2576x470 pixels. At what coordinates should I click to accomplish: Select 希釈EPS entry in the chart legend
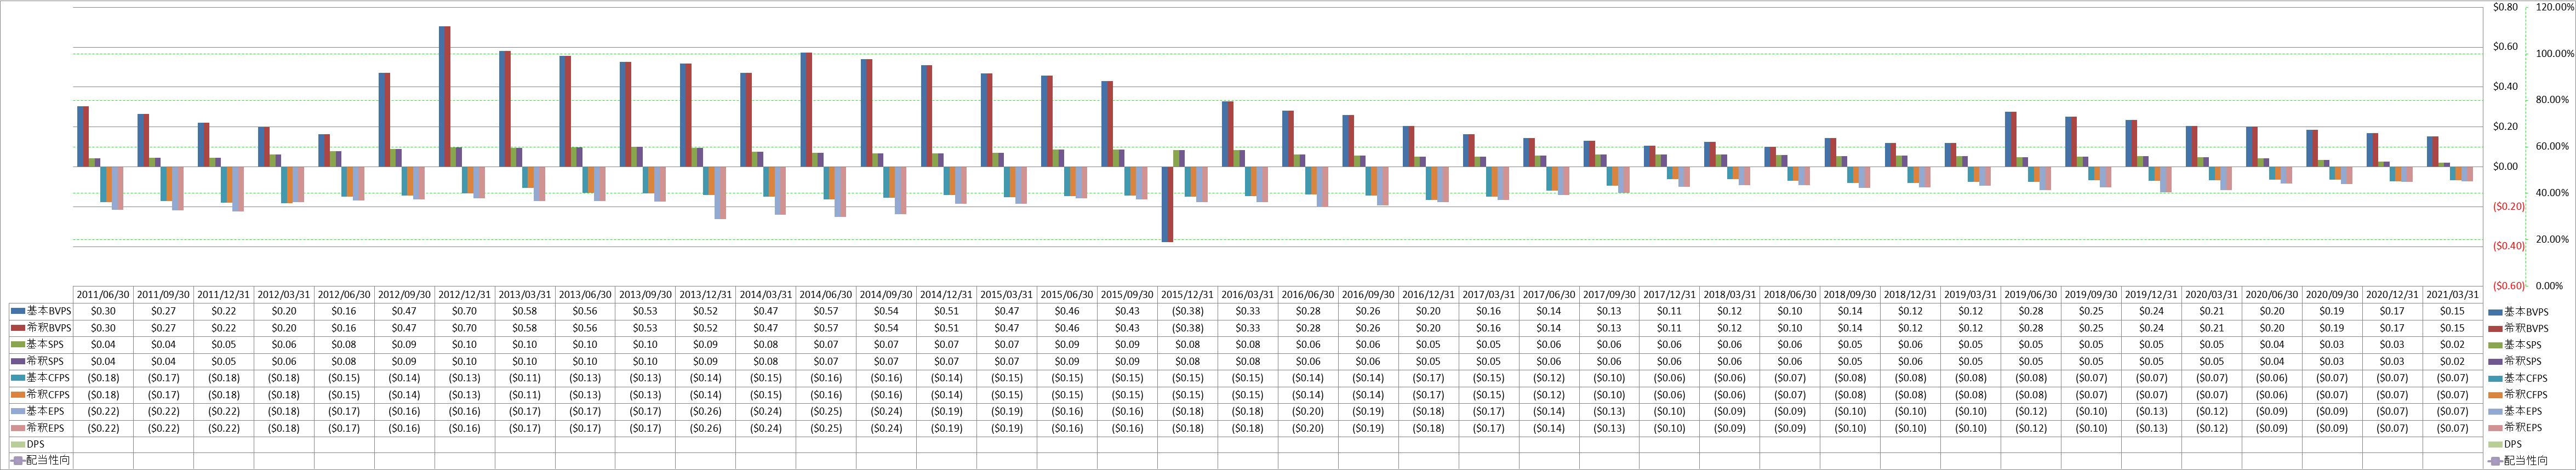tap(2514, 428)
